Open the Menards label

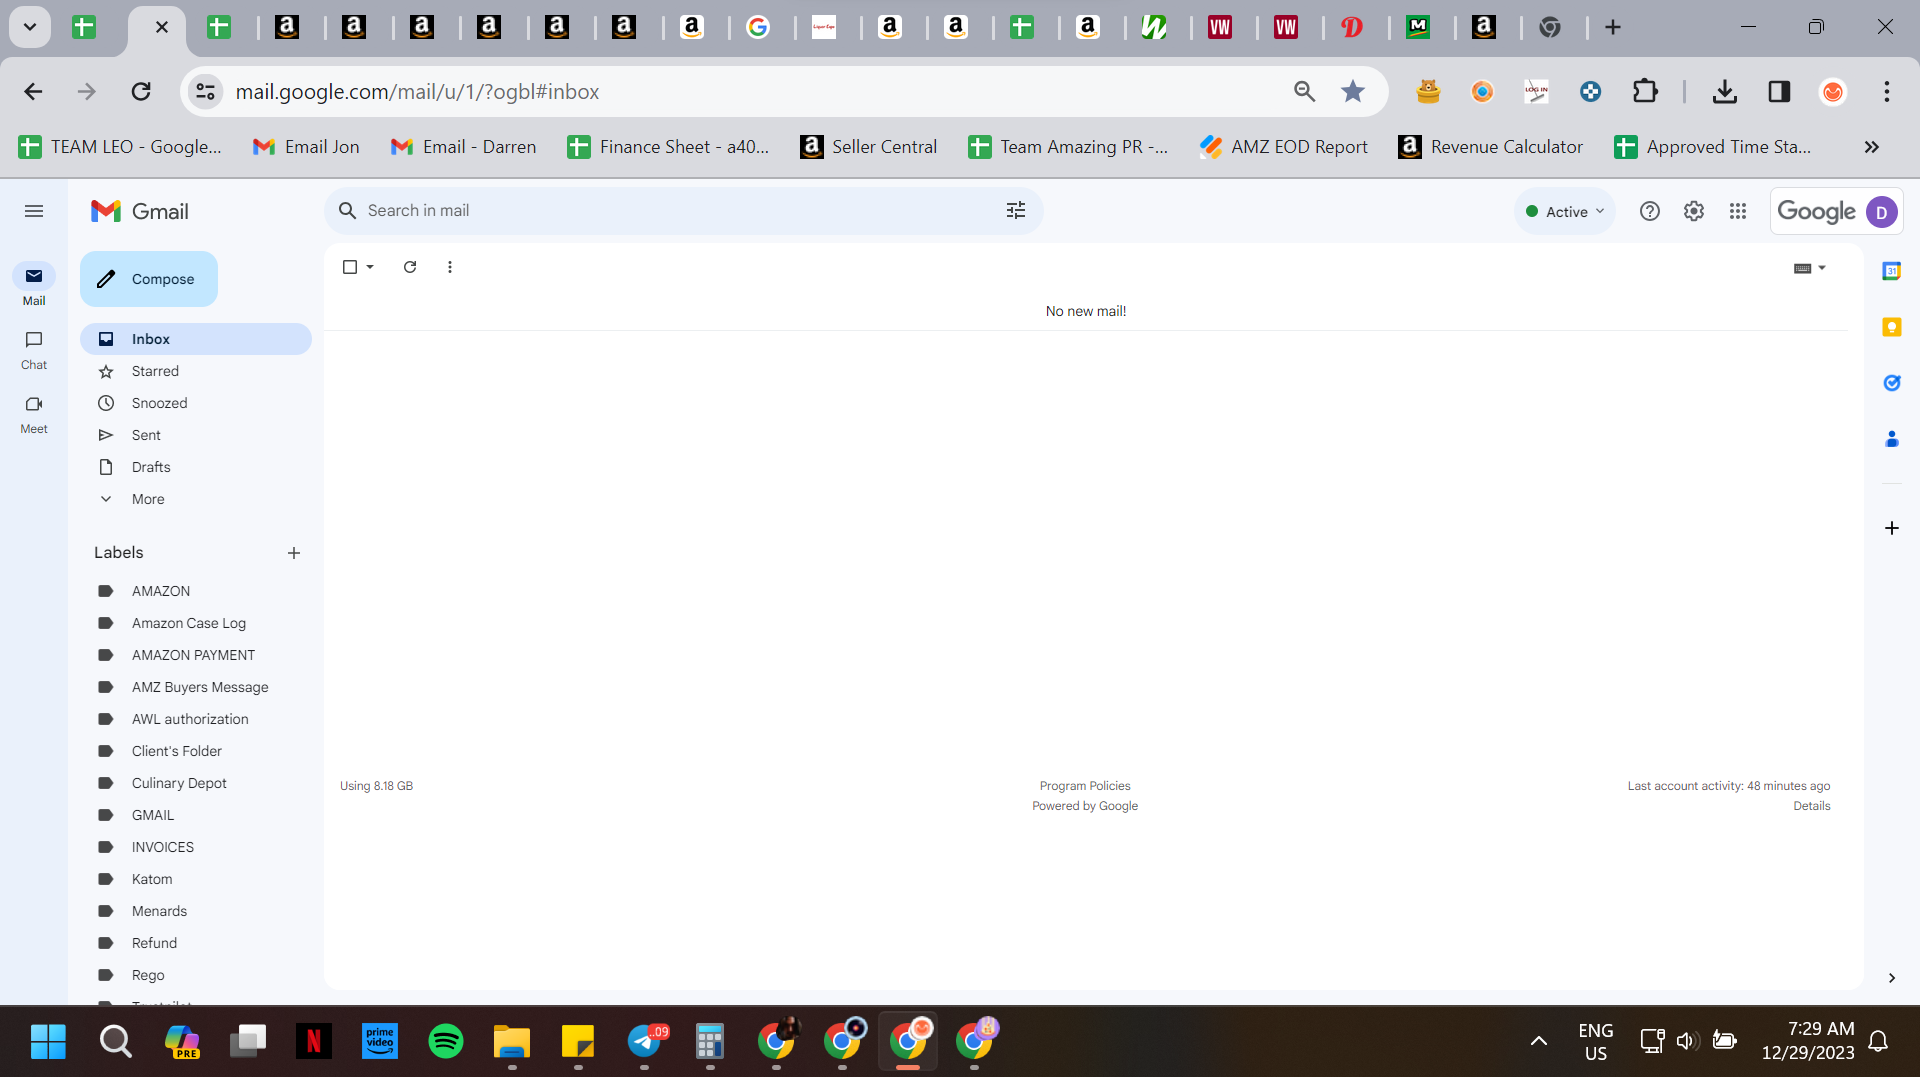196,911
